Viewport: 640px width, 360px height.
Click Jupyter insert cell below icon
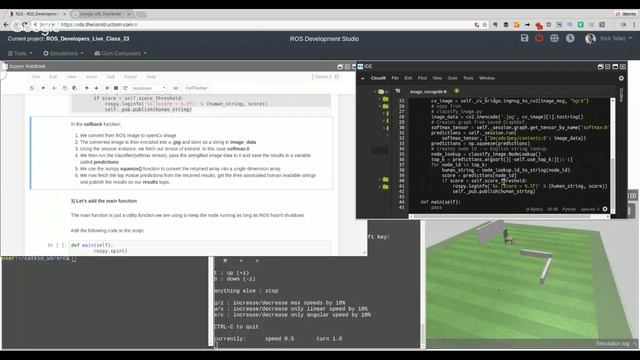[43, 88]
